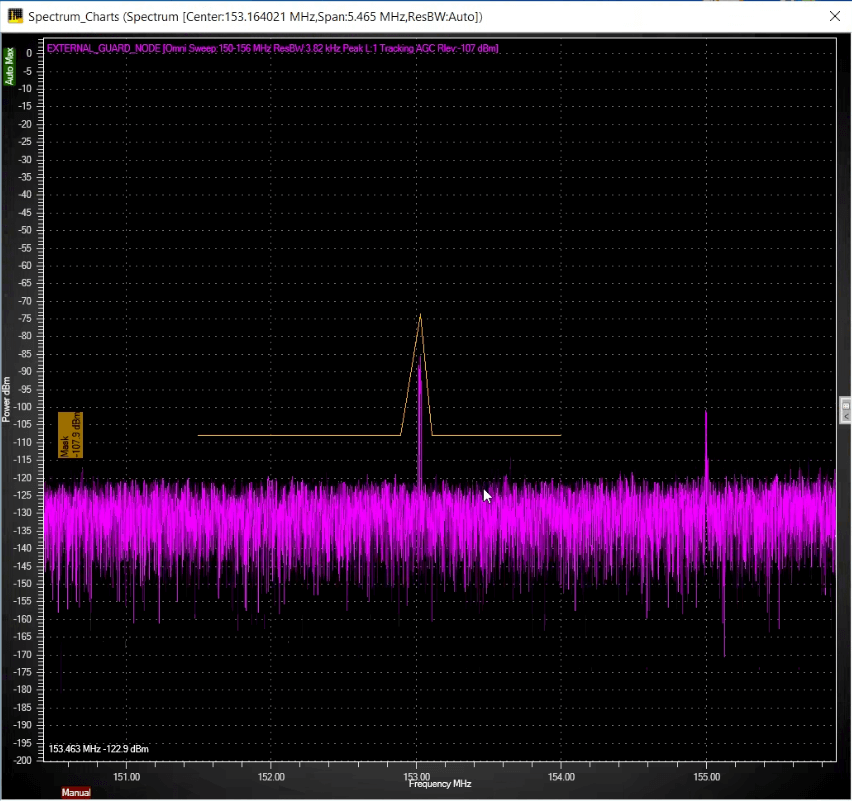The height and width of the screenshot is (801, 852).
Task: Click the 151.00 frequency tick label
Action: click(x=126, y=776)
